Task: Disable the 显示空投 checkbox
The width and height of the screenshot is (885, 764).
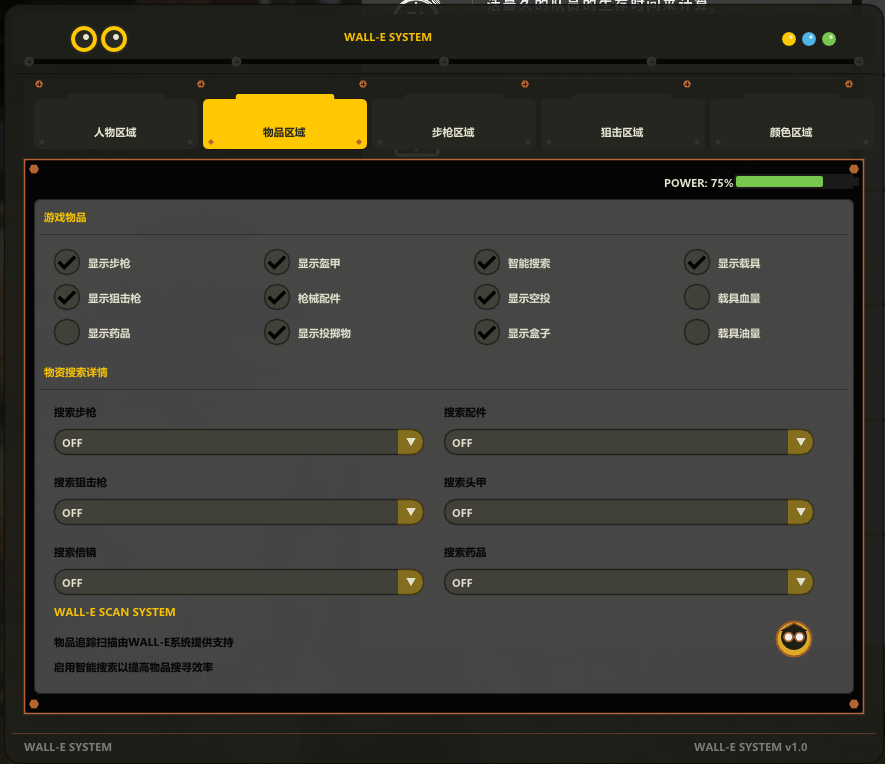Action: point(487,298)
